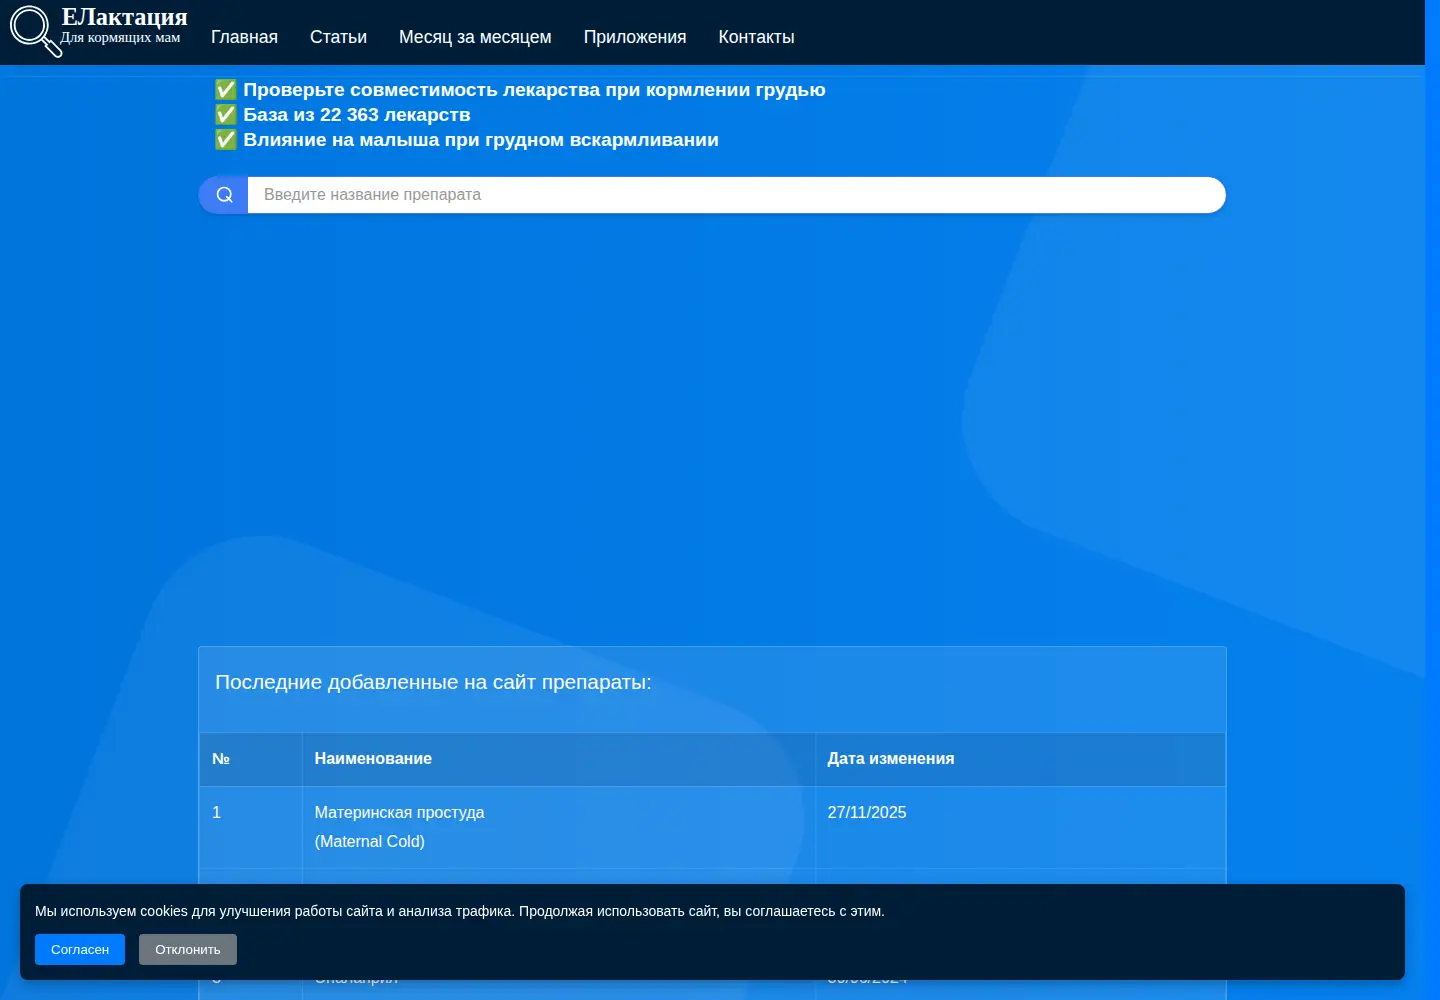Click the search magnifier icon button
1440x1000 pixels.
(224, 195)
